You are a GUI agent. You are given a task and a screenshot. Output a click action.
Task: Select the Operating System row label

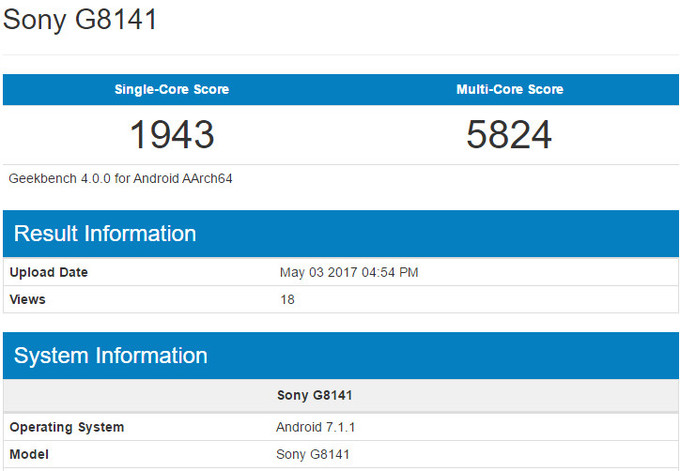pyautogui.click(x=67, y=427)
